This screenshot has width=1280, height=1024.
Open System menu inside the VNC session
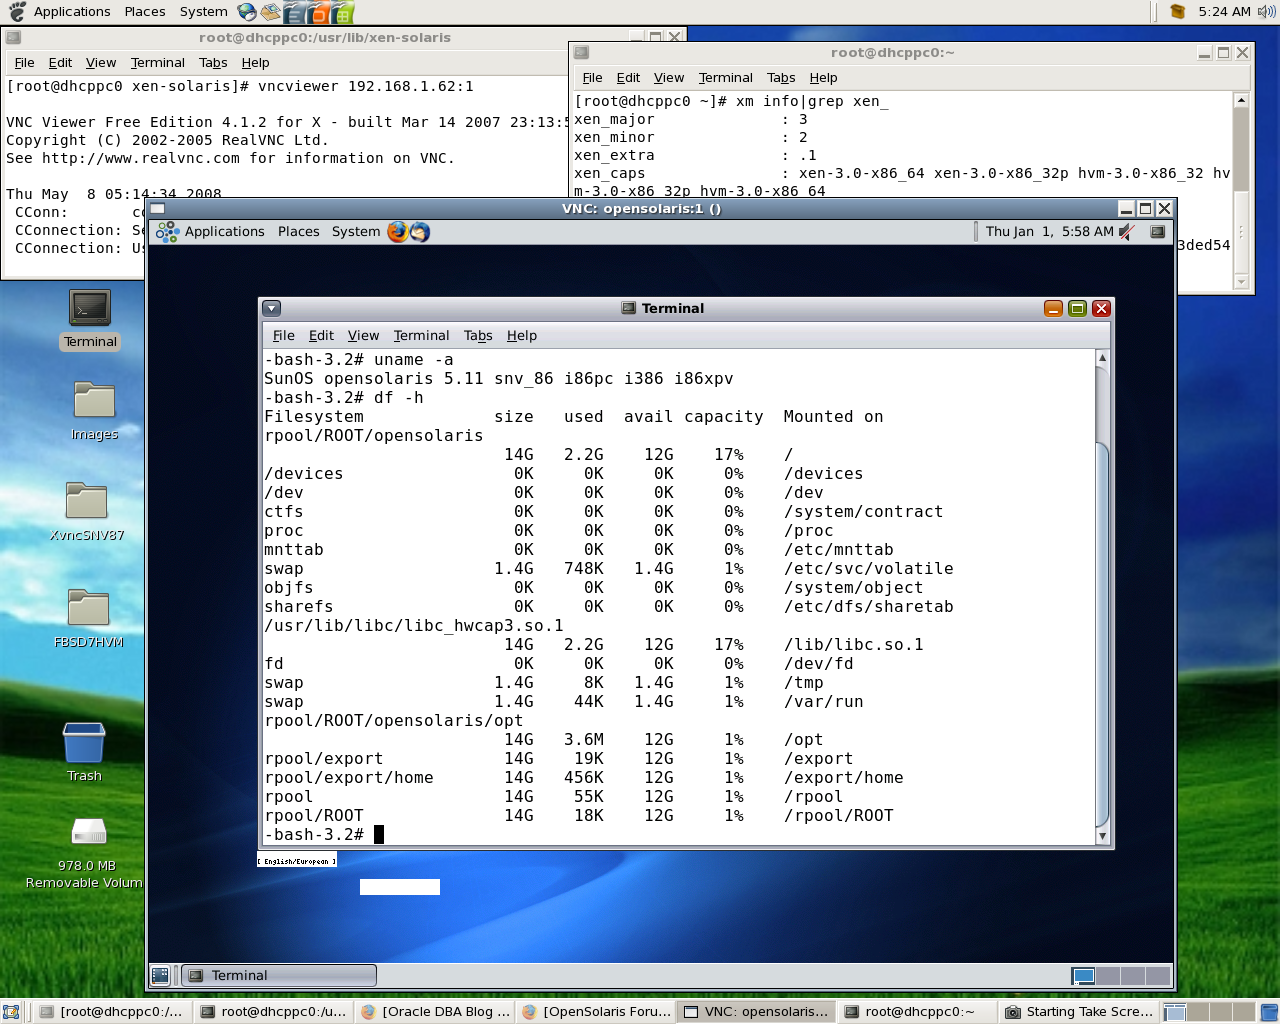pos(356,232)
